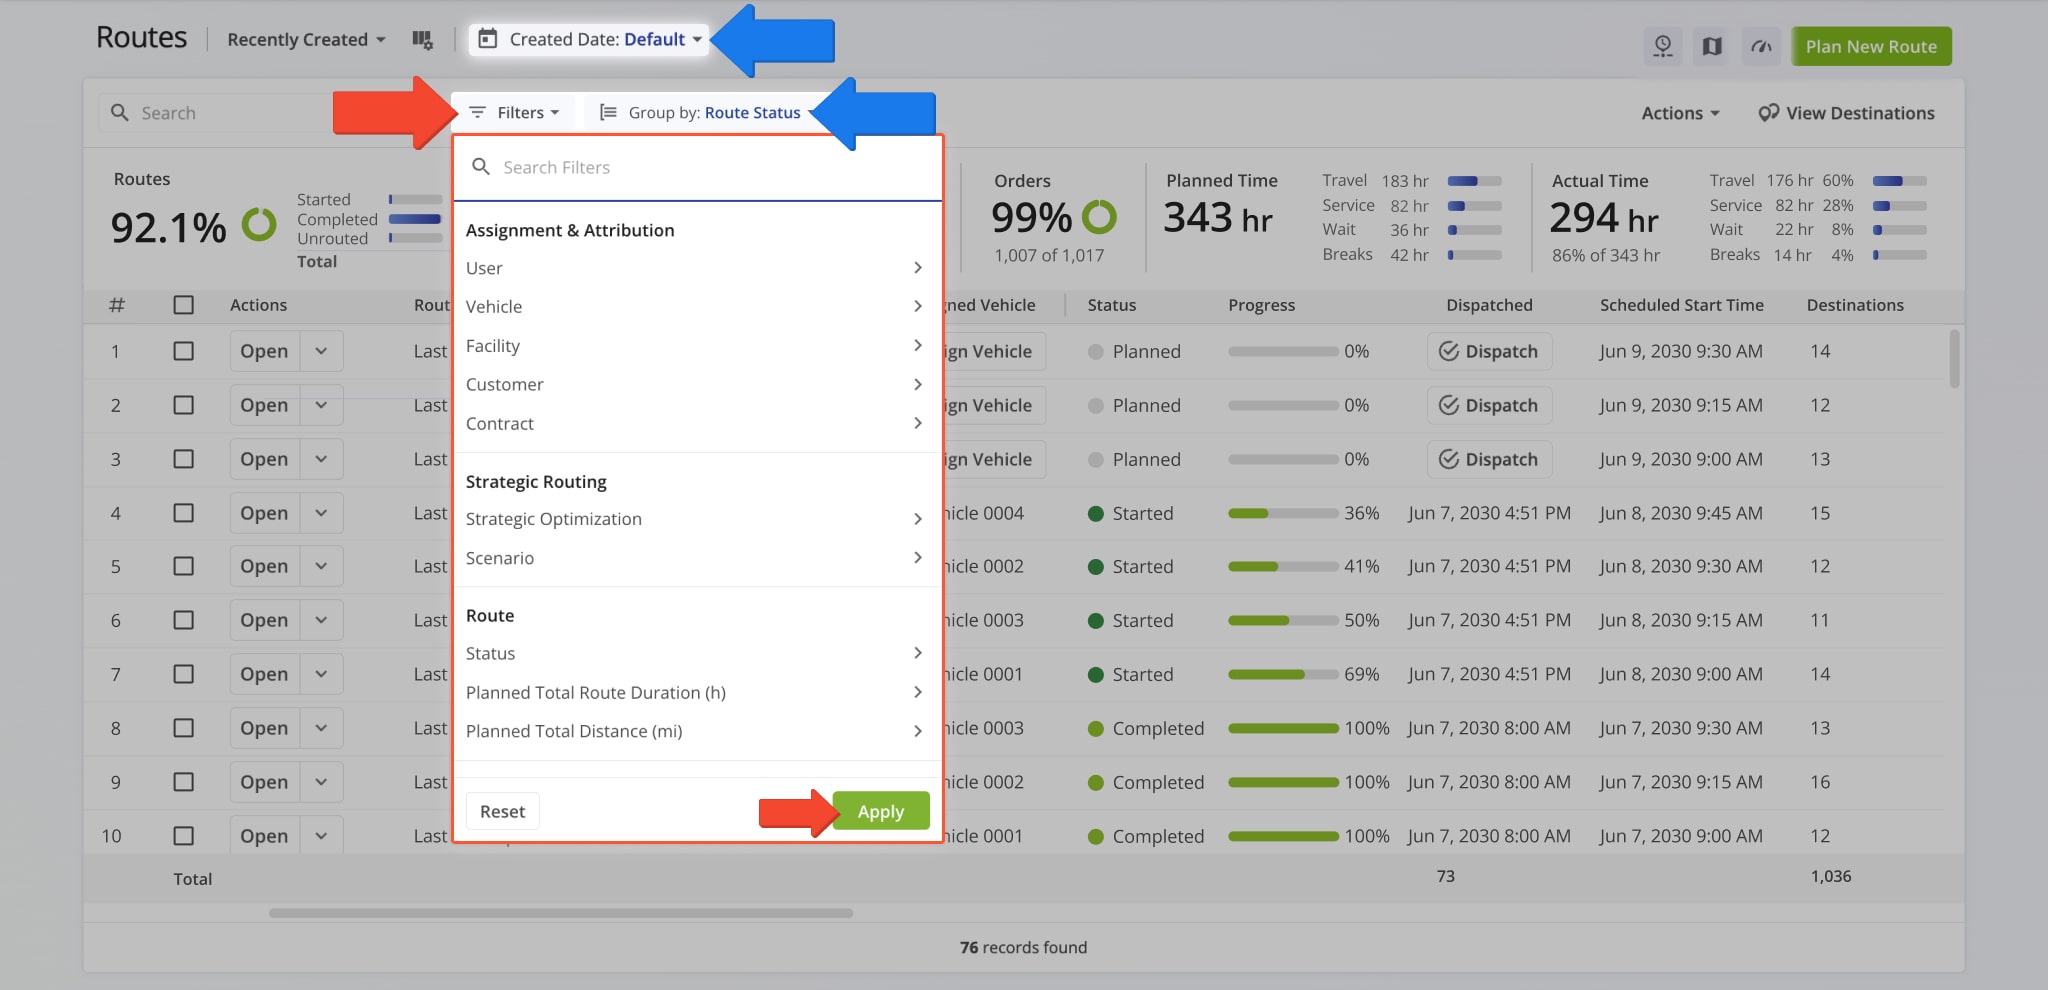Check the checkbox for route row 4
The image size is (2048, 990).
[184, 513]
